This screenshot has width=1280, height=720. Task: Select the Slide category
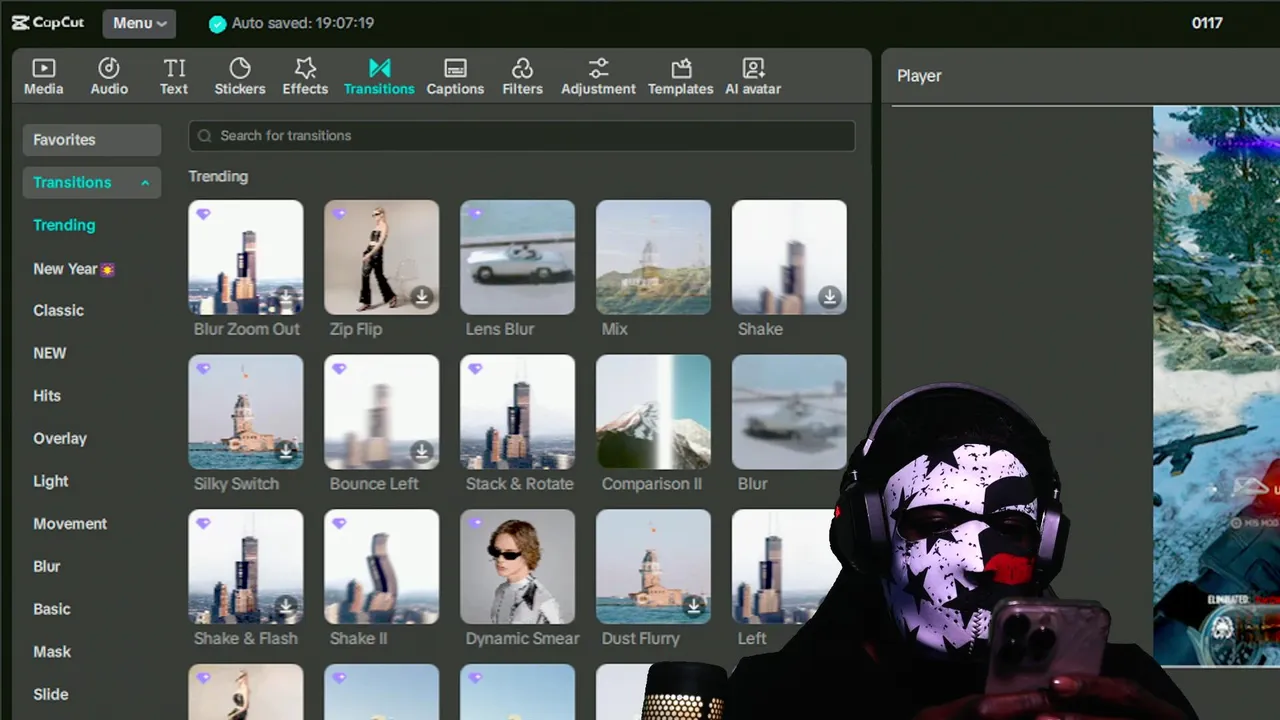tap(51, 694)
